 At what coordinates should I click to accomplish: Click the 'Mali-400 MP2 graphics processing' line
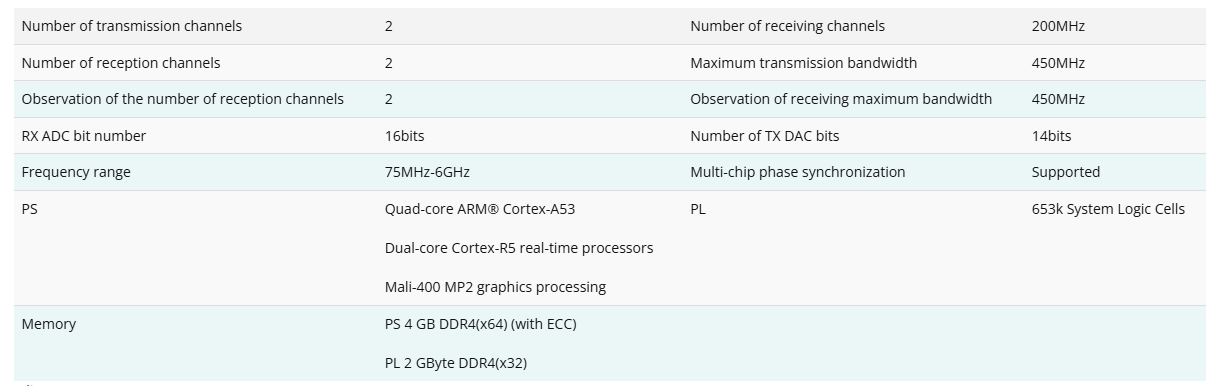pos(495,287)
